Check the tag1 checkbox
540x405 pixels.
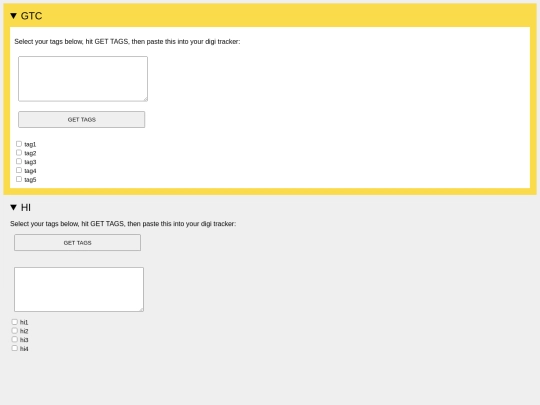click(19, 144)
